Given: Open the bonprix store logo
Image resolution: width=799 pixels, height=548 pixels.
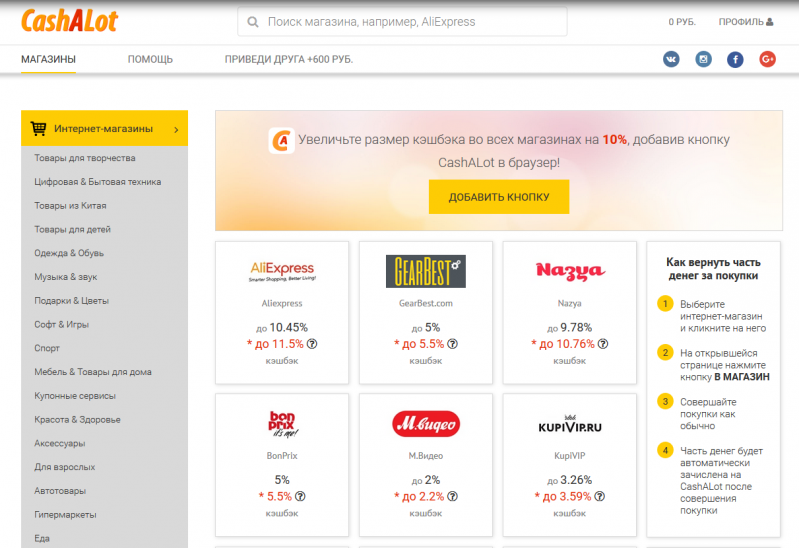Looking at the screenshot, I should [282, 424].
